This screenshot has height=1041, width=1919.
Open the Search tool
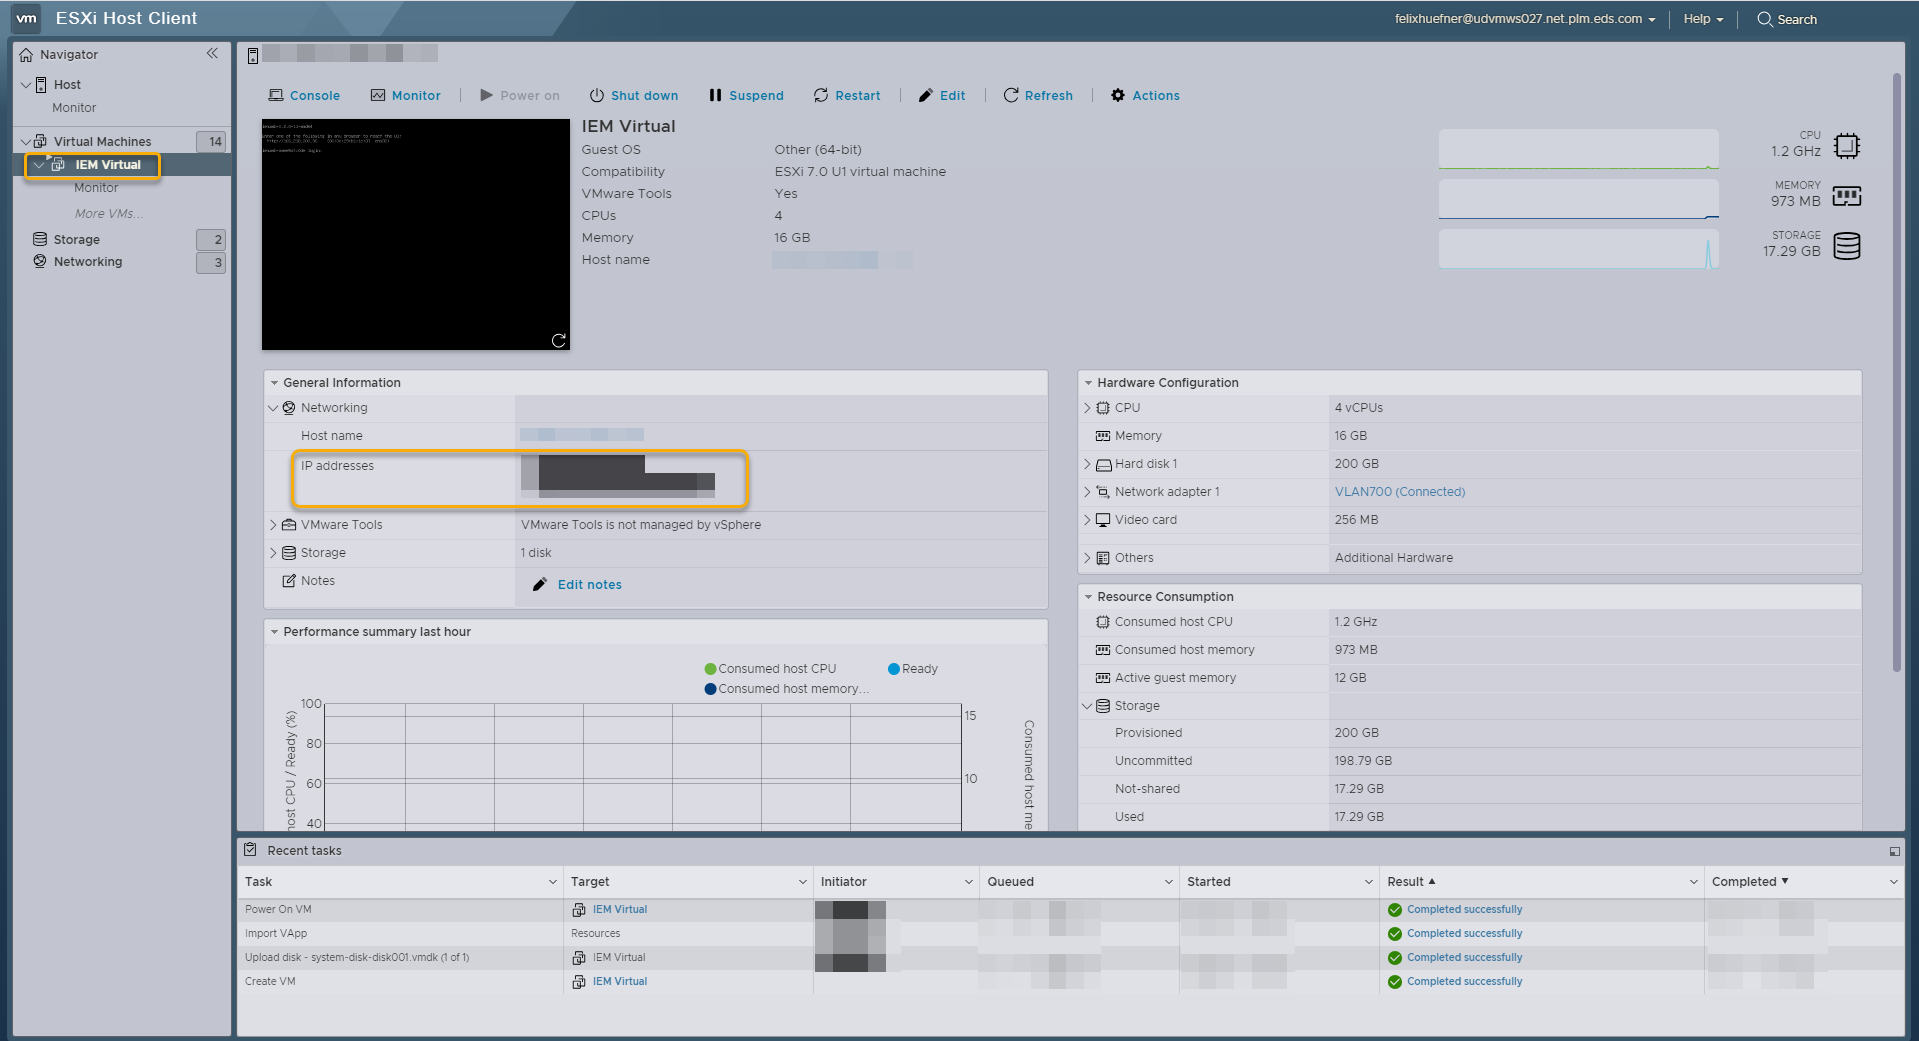pyautogui.click(x=1786, y=19)
